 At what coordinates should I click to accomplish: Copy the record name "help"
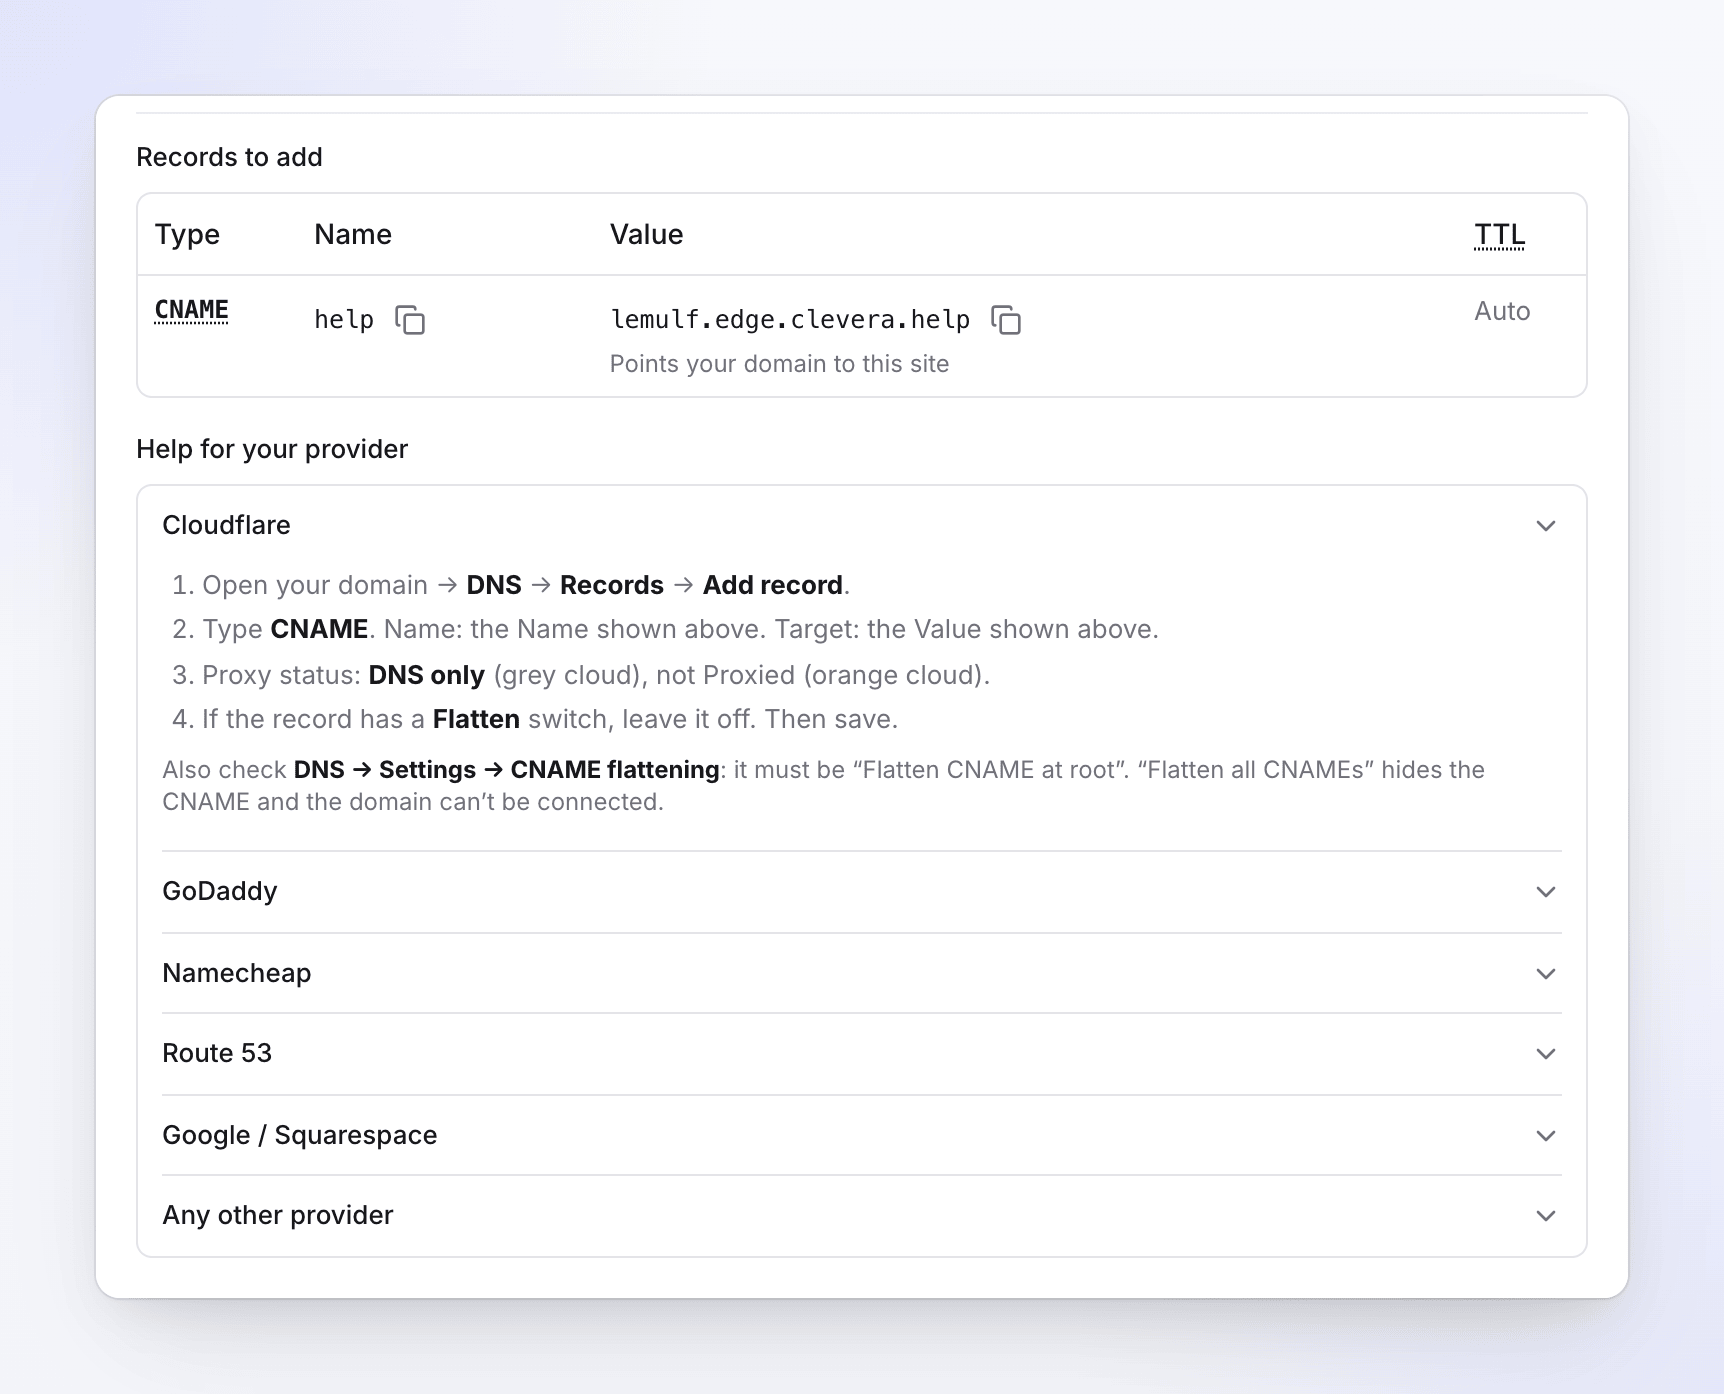(410, 320)
